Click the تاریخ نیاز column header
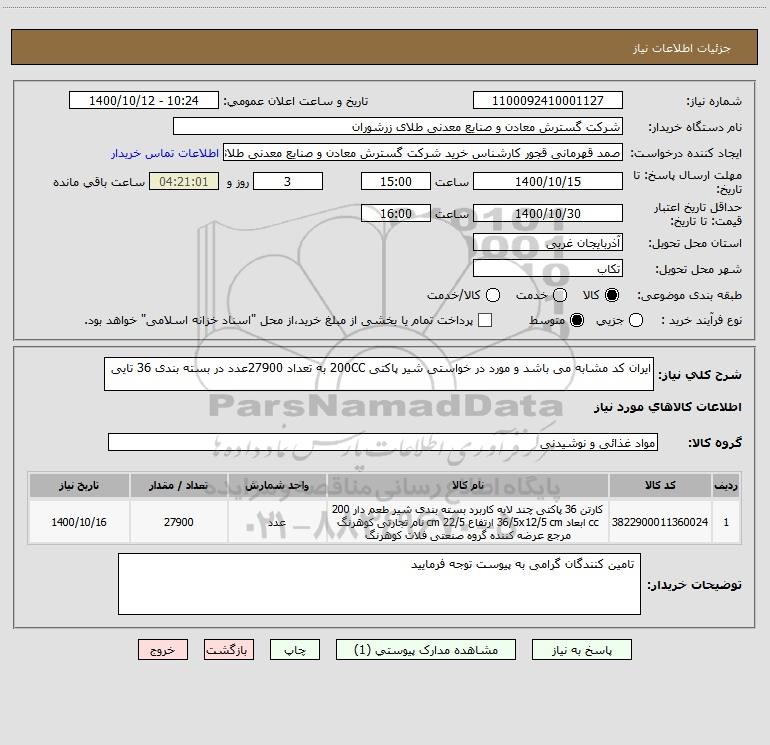 tap(79, 485)
